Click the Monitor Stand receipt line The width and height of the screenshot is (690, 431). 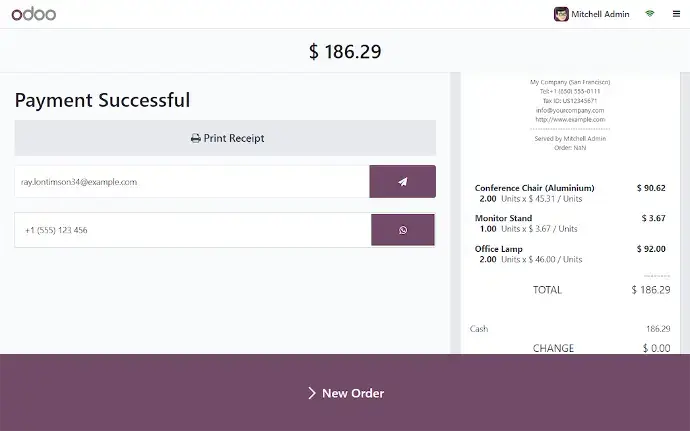[x=503, y=218]
